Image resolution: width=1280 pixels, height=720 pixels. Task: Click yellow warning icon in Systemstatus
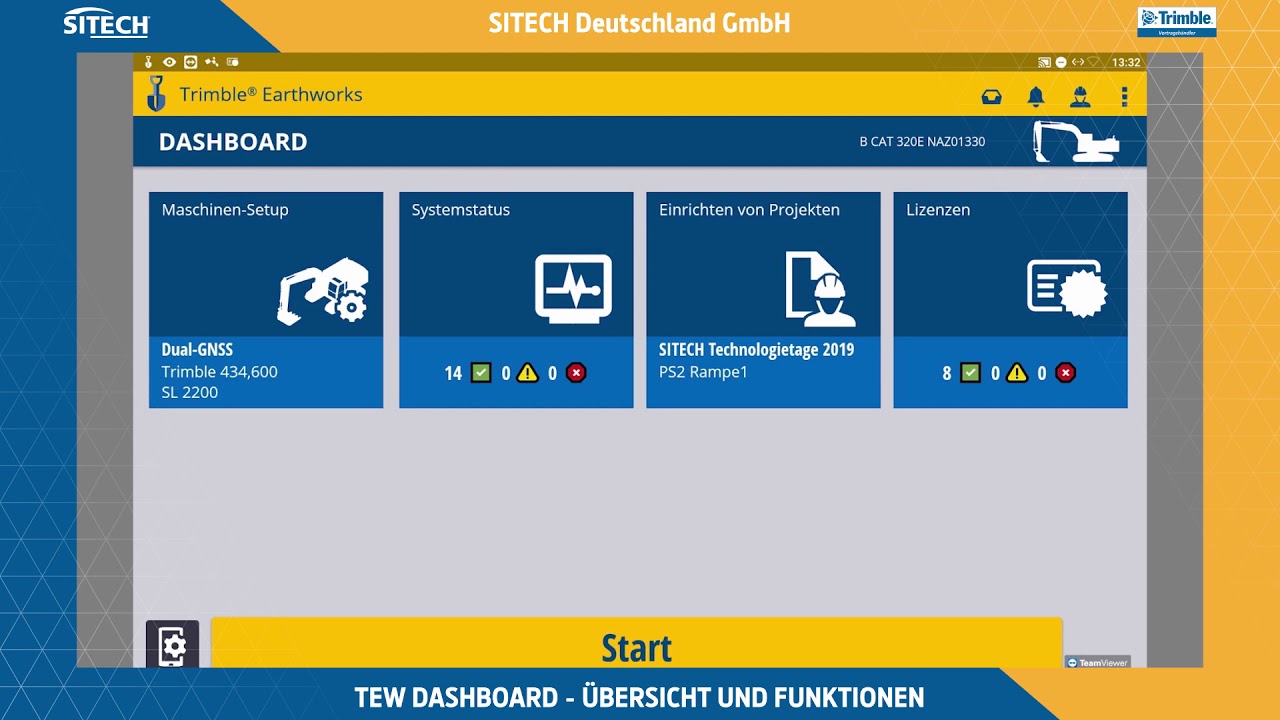pyautogui.click(x=527, y=373)
